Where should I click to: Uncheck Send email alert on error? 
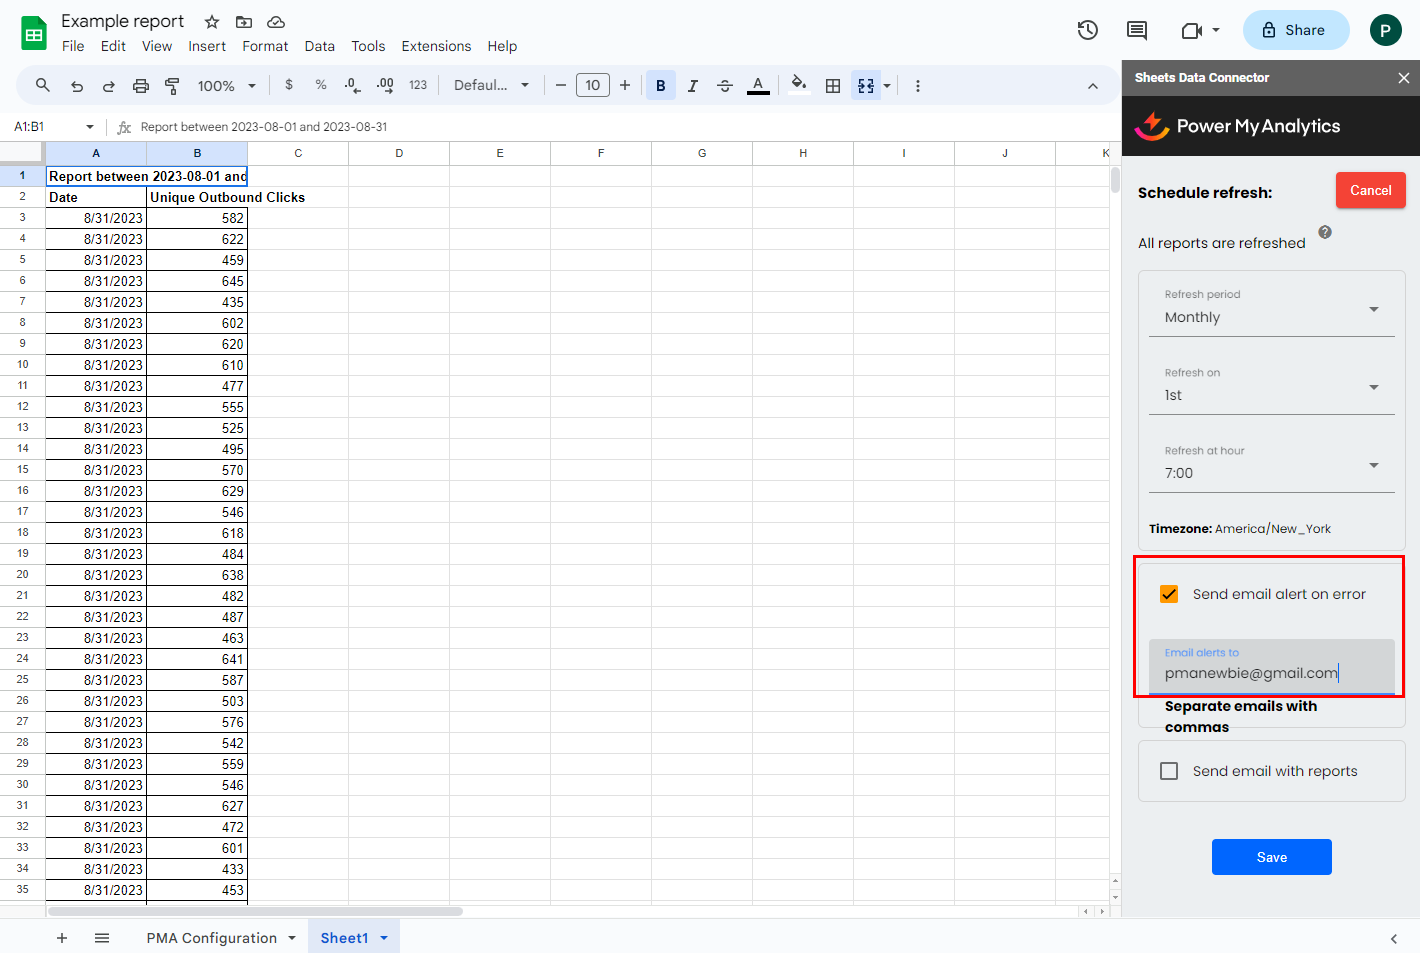pos(1168,594)
